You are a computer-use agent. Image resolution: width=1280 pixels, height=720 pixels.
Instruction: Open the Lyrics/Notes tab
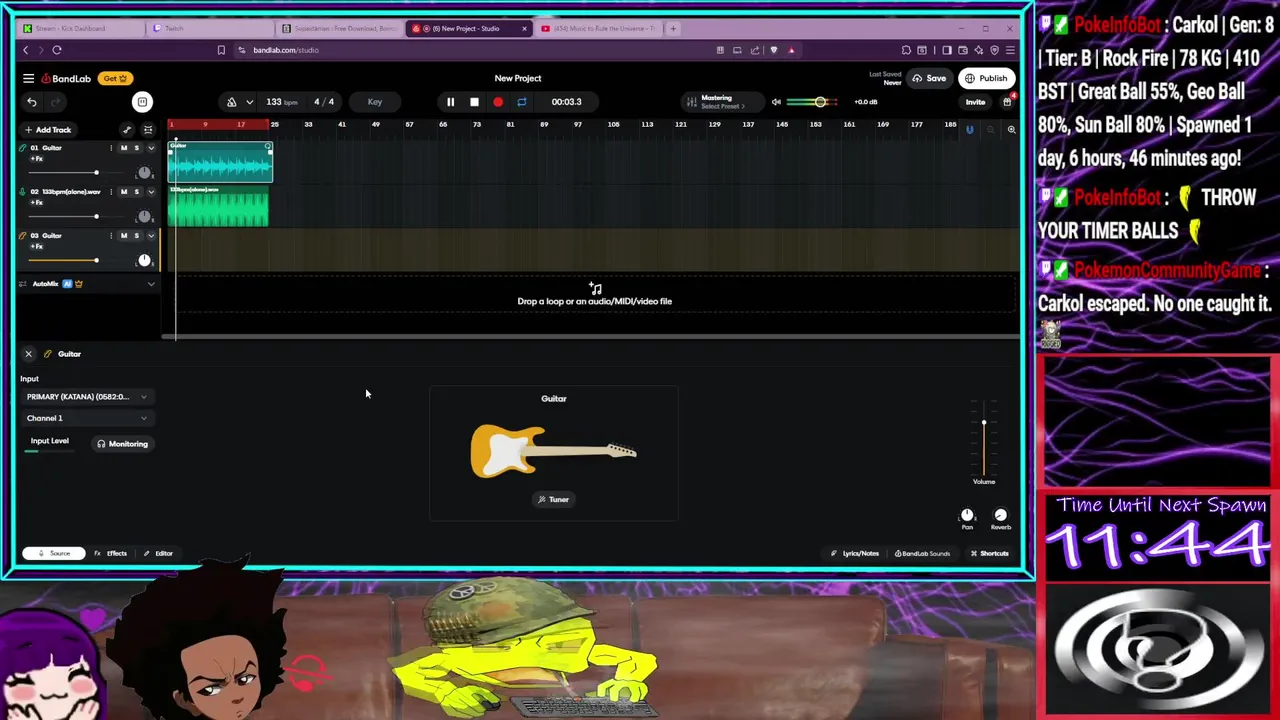(855, 553)
